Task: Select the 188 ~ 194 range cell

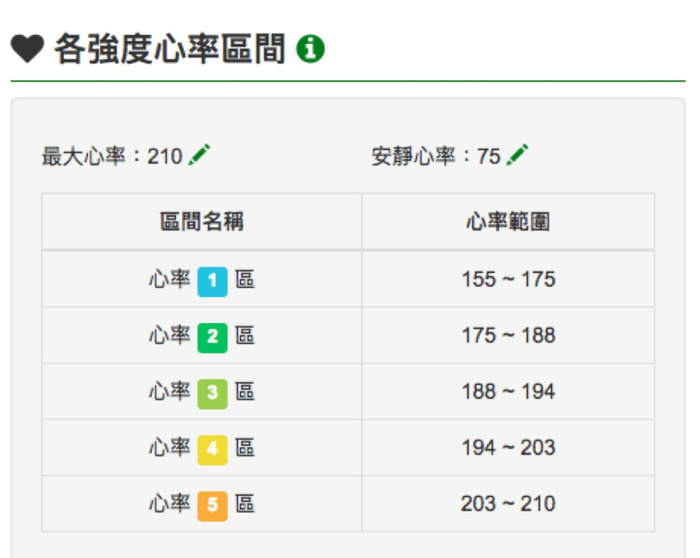Action: [508, 392]
